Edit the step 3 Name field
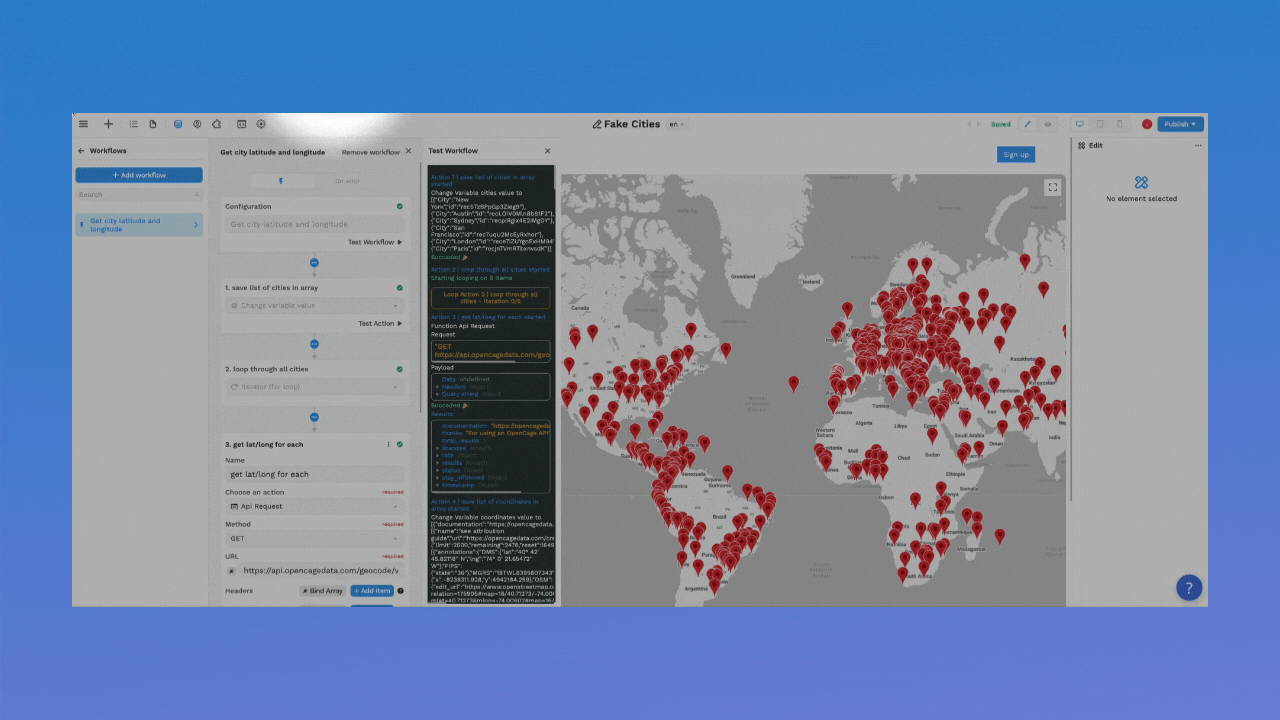Screen dimensions: 1280x720 coord(315,474)
